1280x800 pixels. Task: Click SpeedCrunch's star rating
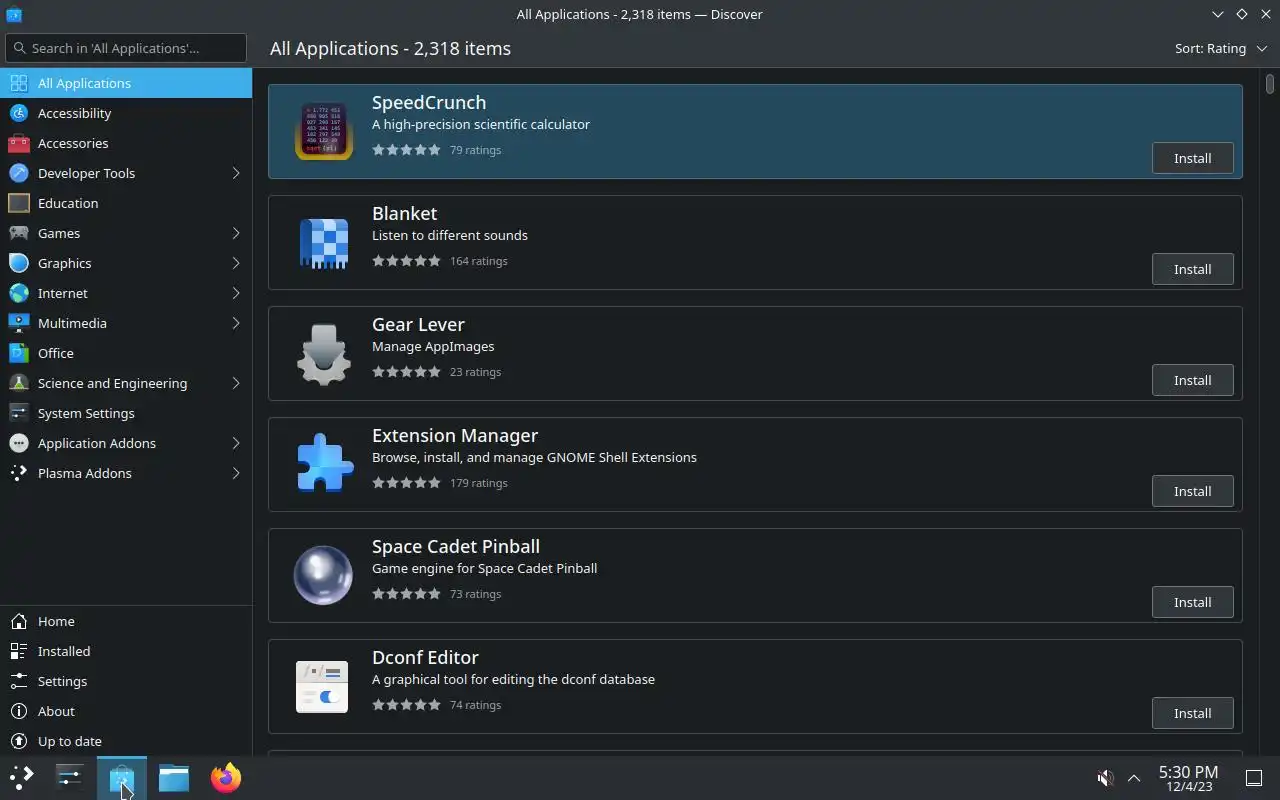[x=406, y=150]
